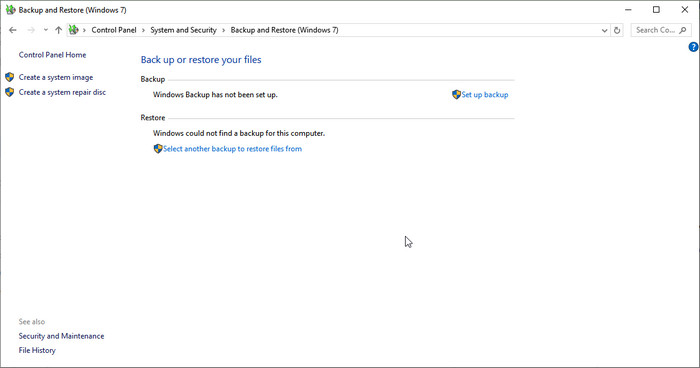
Task: Click 'Windows could not find a backup' text
Action: (239, 133)
